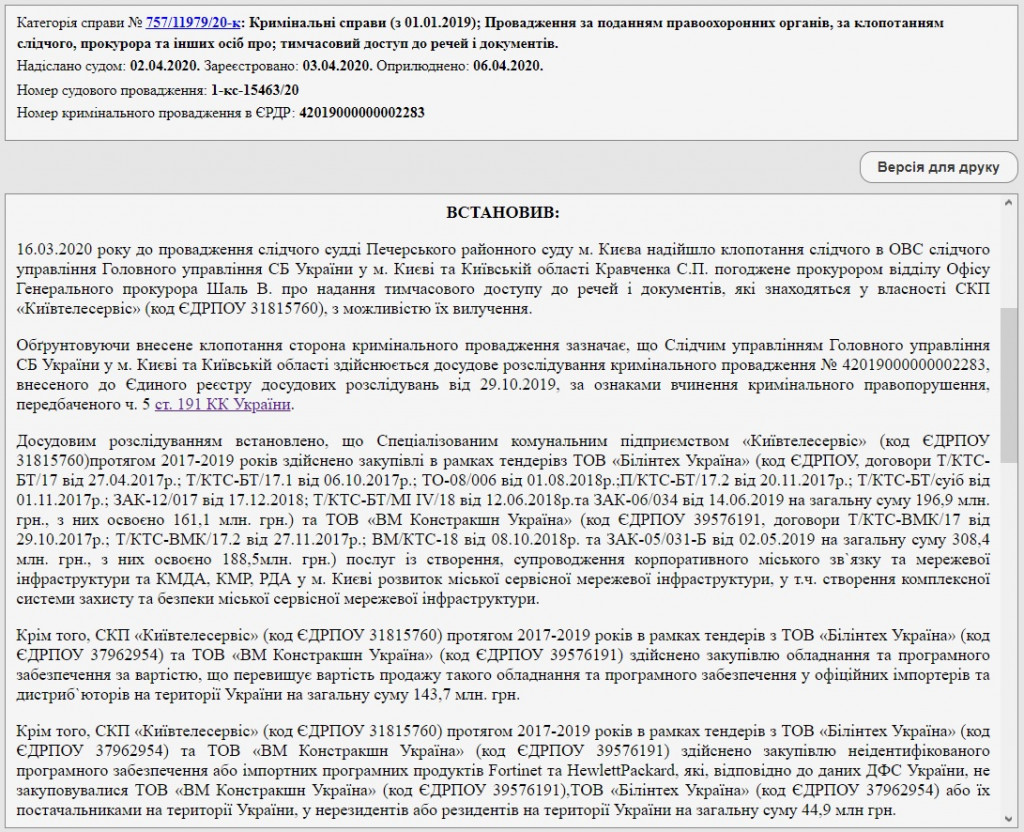Click the 'ВСТАНОВИВ:' heading
The height and width of the screenshot is (832, 1024).
pos(502,212)
